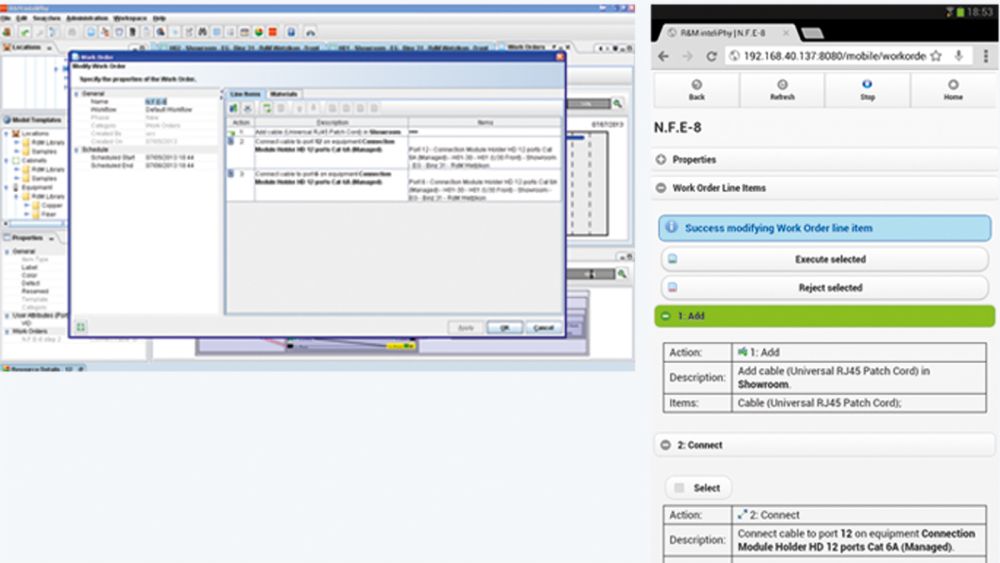
Task: Expand the Properties section
Action: point(662,159)
